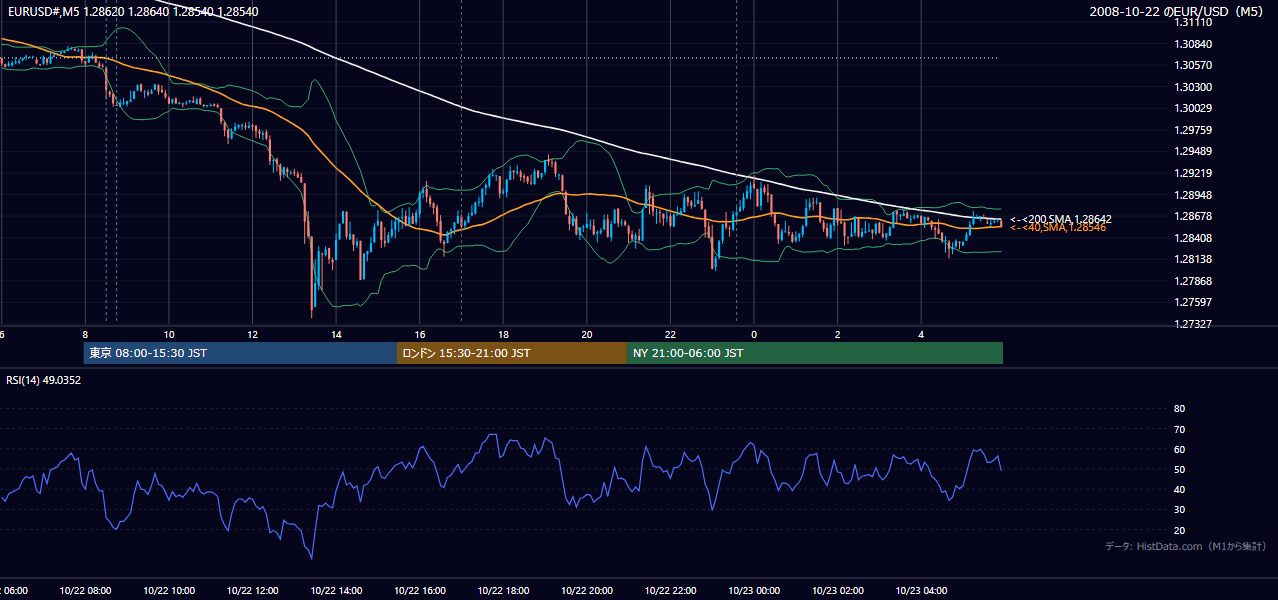This screenshot has width=1278, height=600.
Task: Click the 10/22 10:00 time axis label
Action: click(169, 590)
